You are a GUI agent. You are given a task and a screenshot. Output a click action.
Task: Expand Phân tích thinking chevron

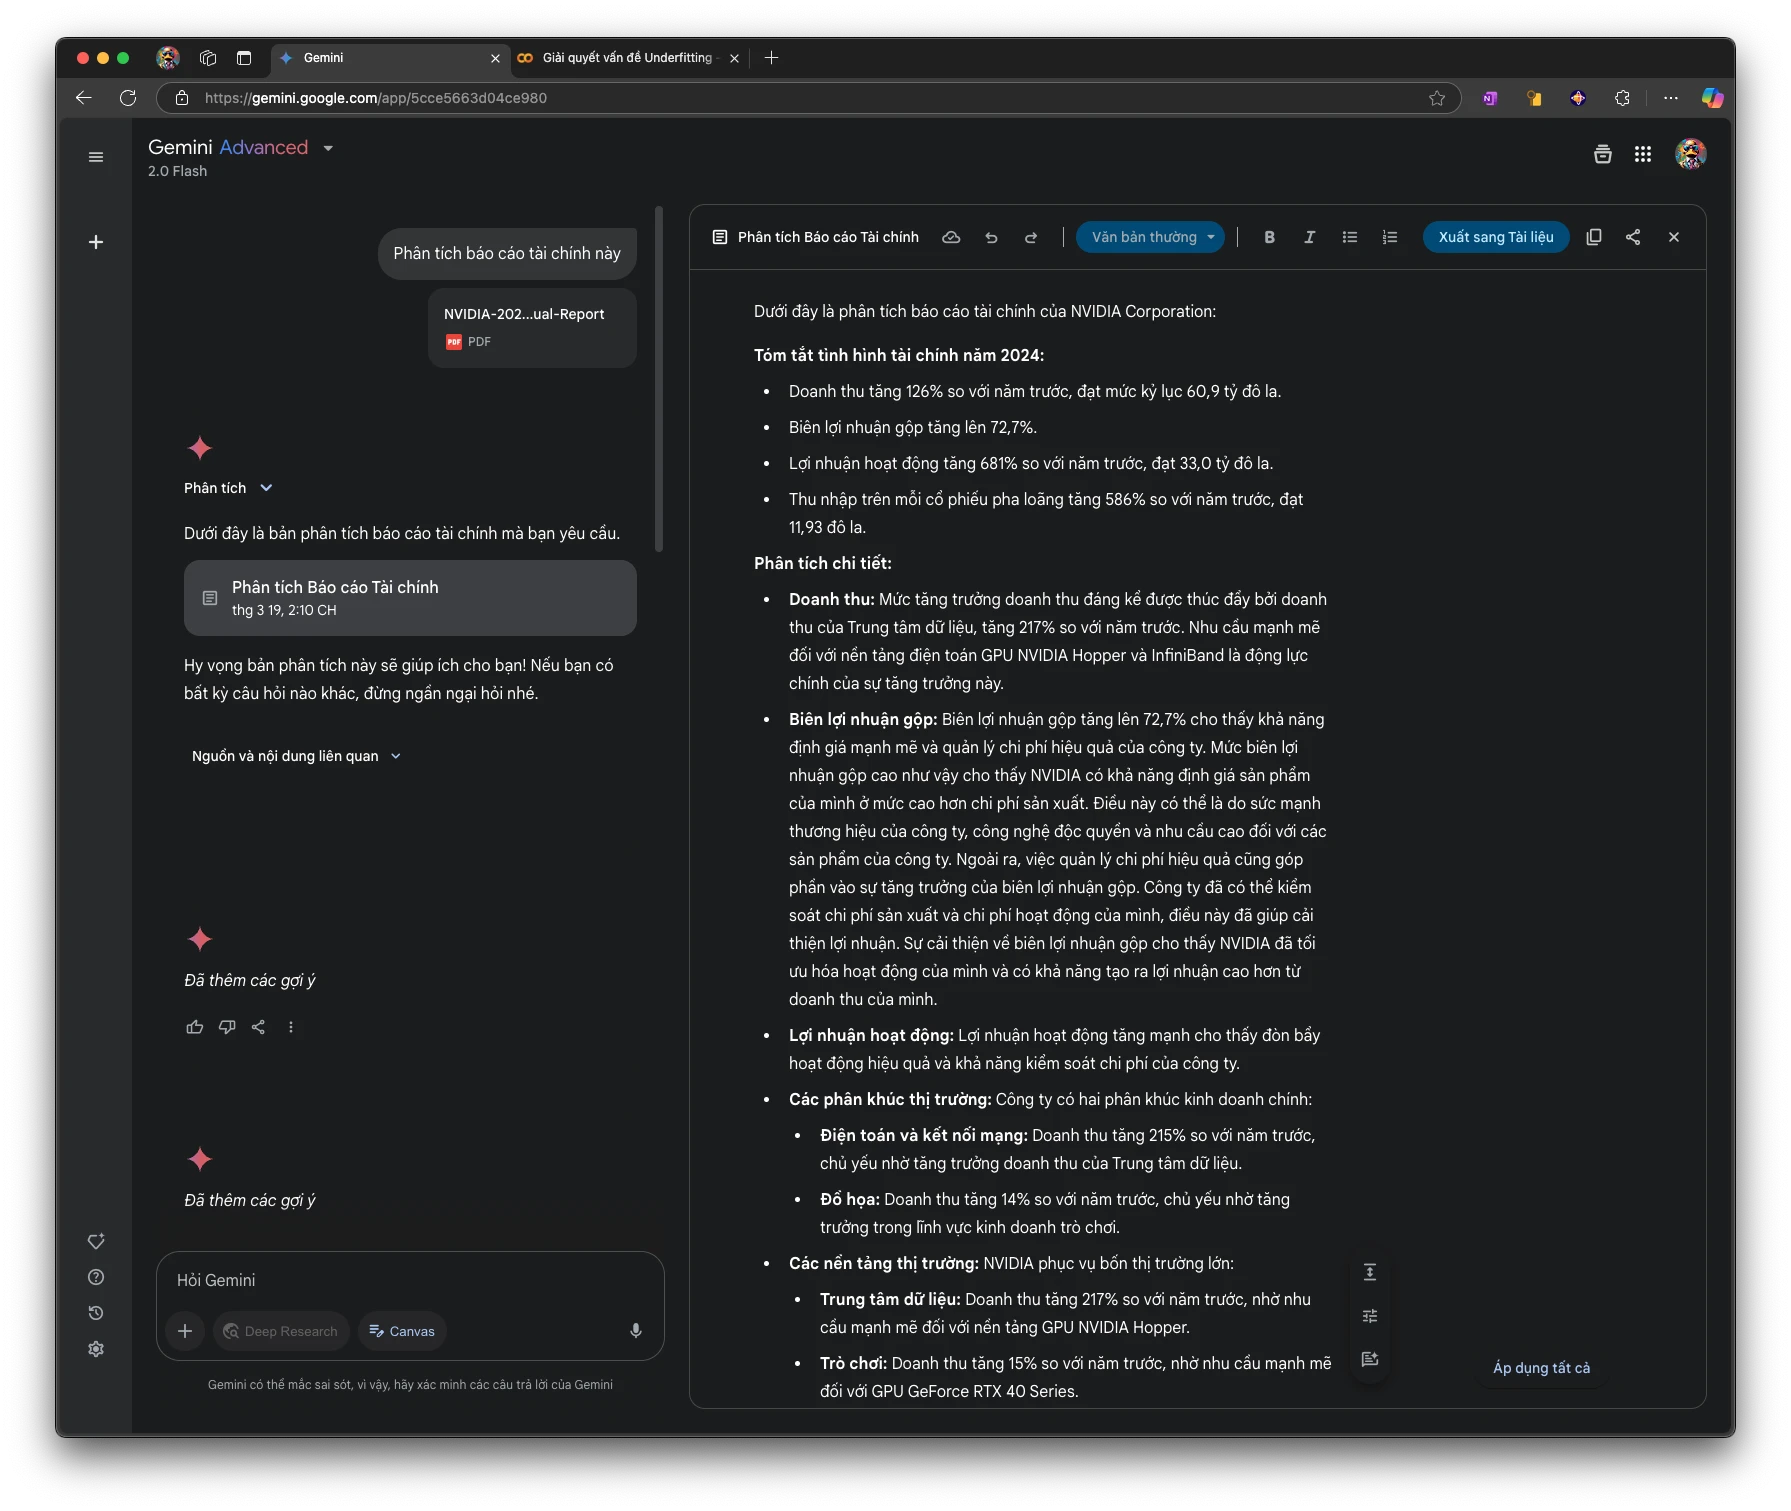[x=266, y=488]
